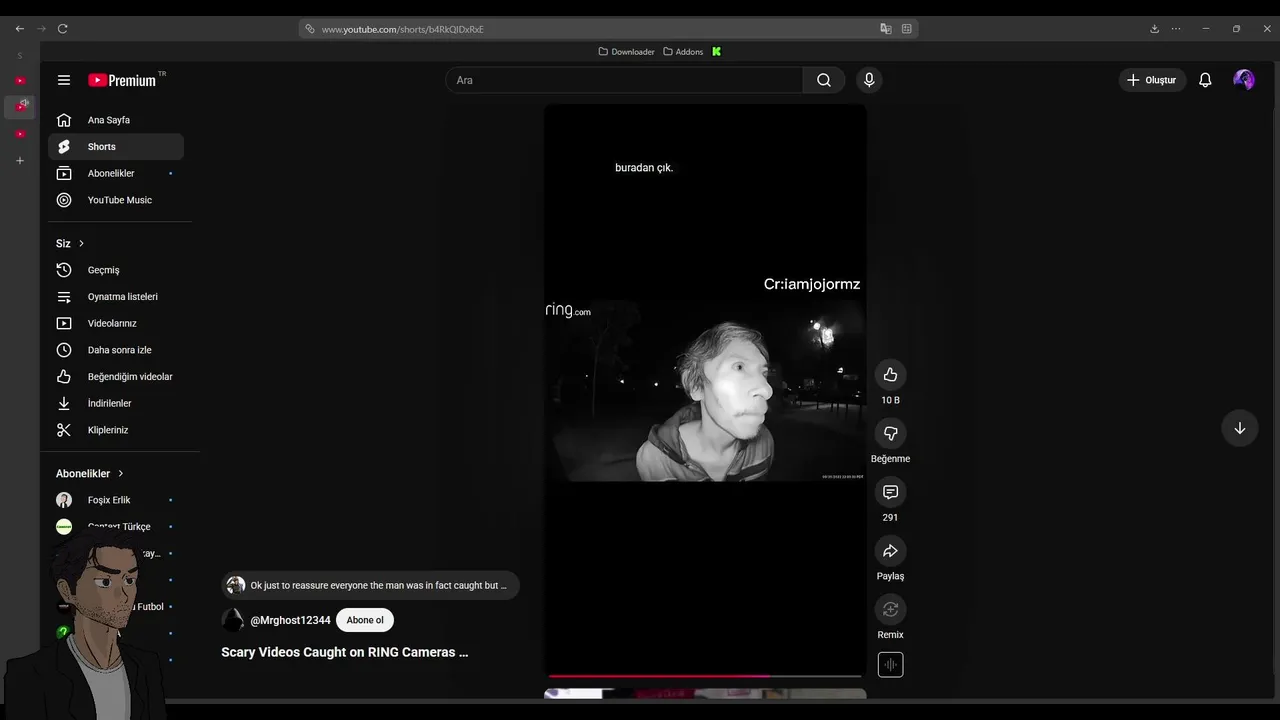Open the pinned comment 'Ok just to reassure everyone'
1280x720 pixels.
pos(370,585)
